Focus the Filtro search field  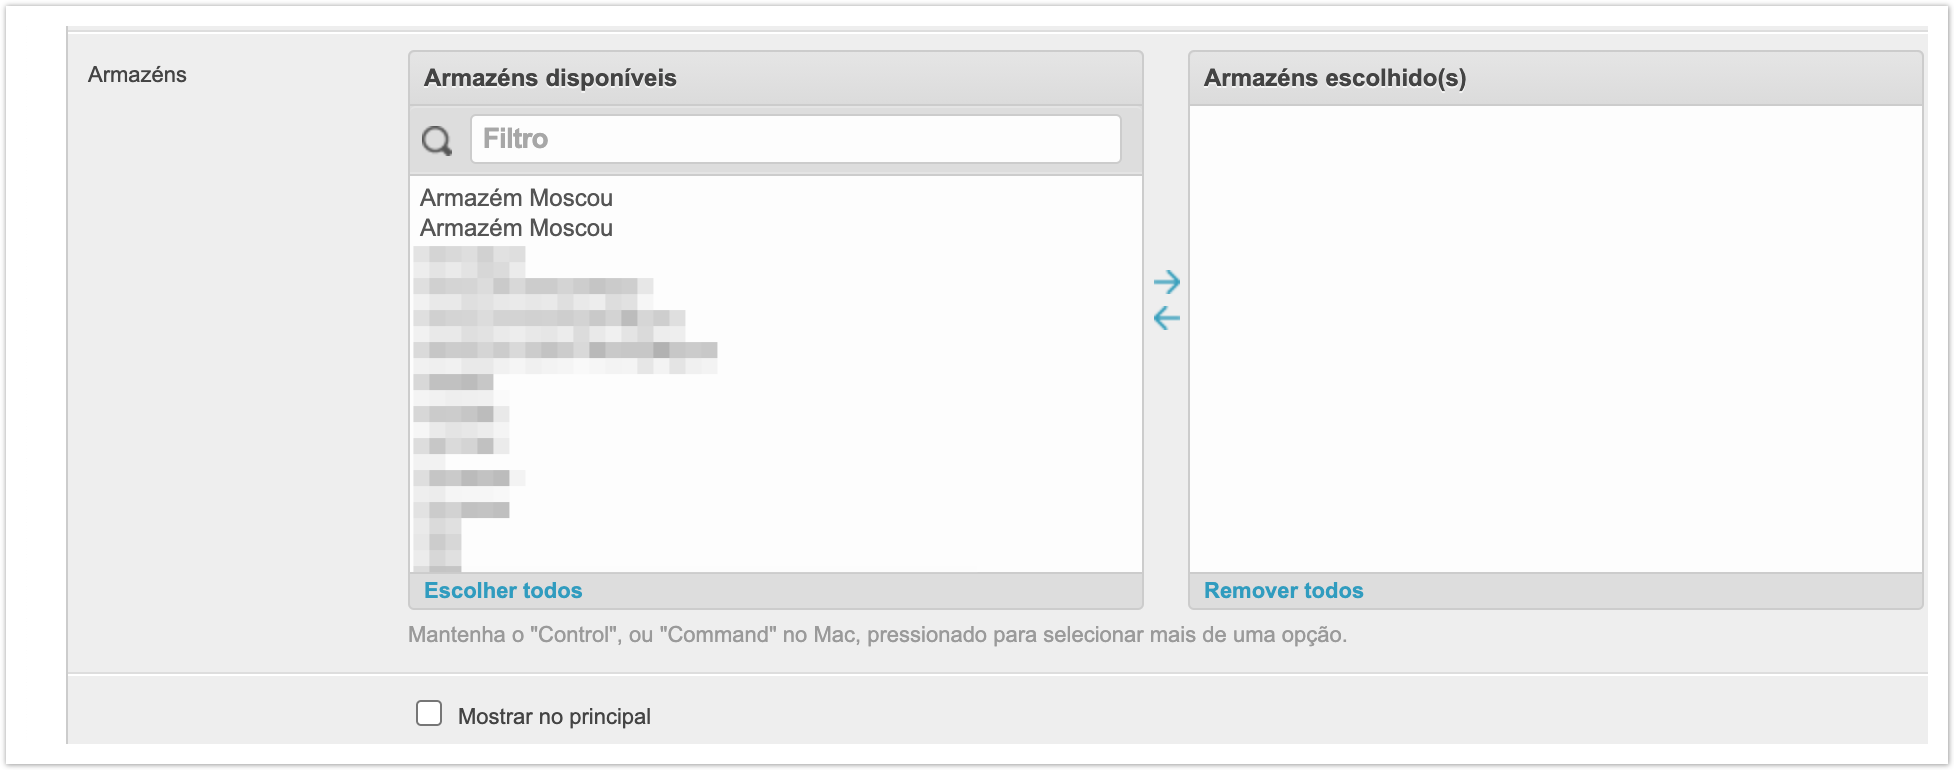795,139
